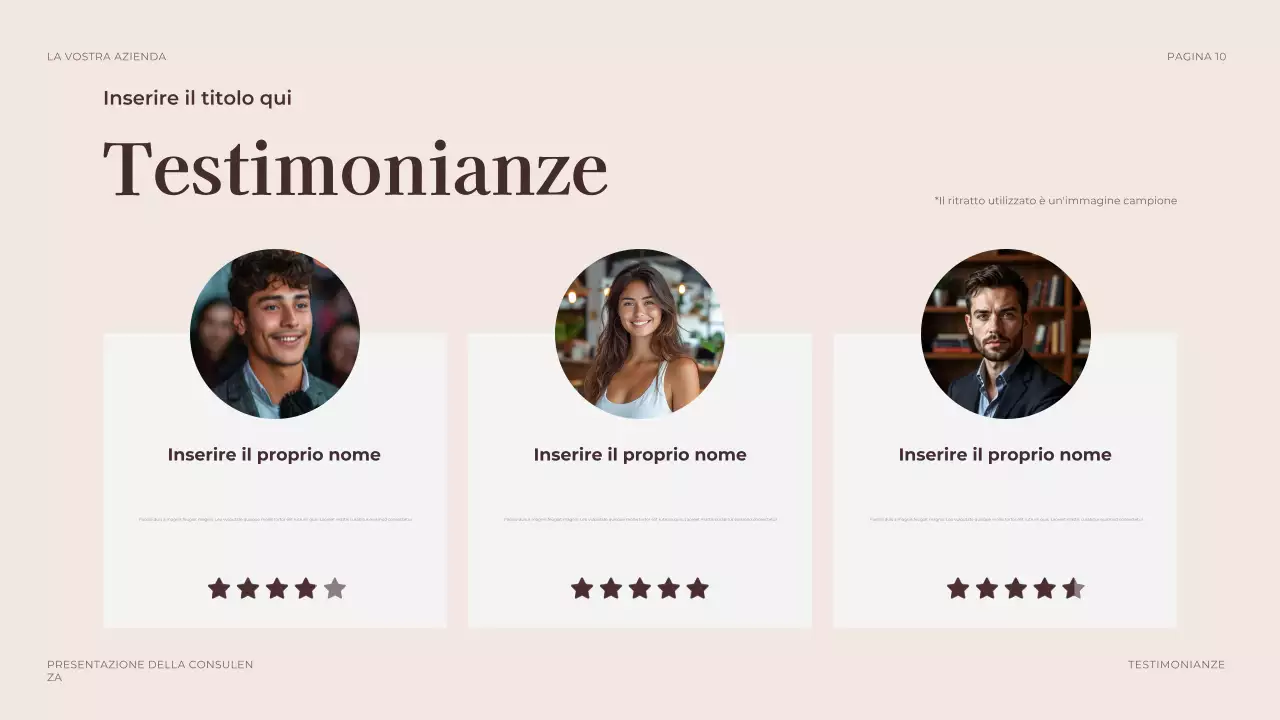Screen dimensions: 1280x720
Task: Click the name placeholder under the woman's portrait
Action: pyautogui.click(x=640, y=455)
